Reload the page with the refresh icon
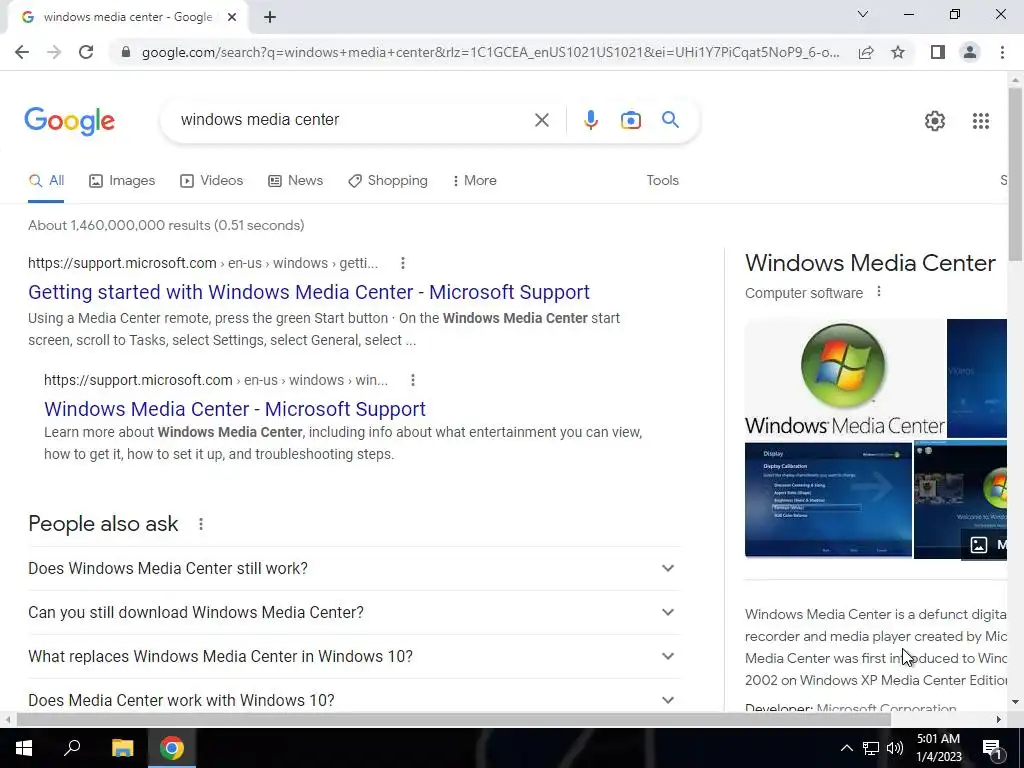The image size is (1024, 768). tap(86, 52)
